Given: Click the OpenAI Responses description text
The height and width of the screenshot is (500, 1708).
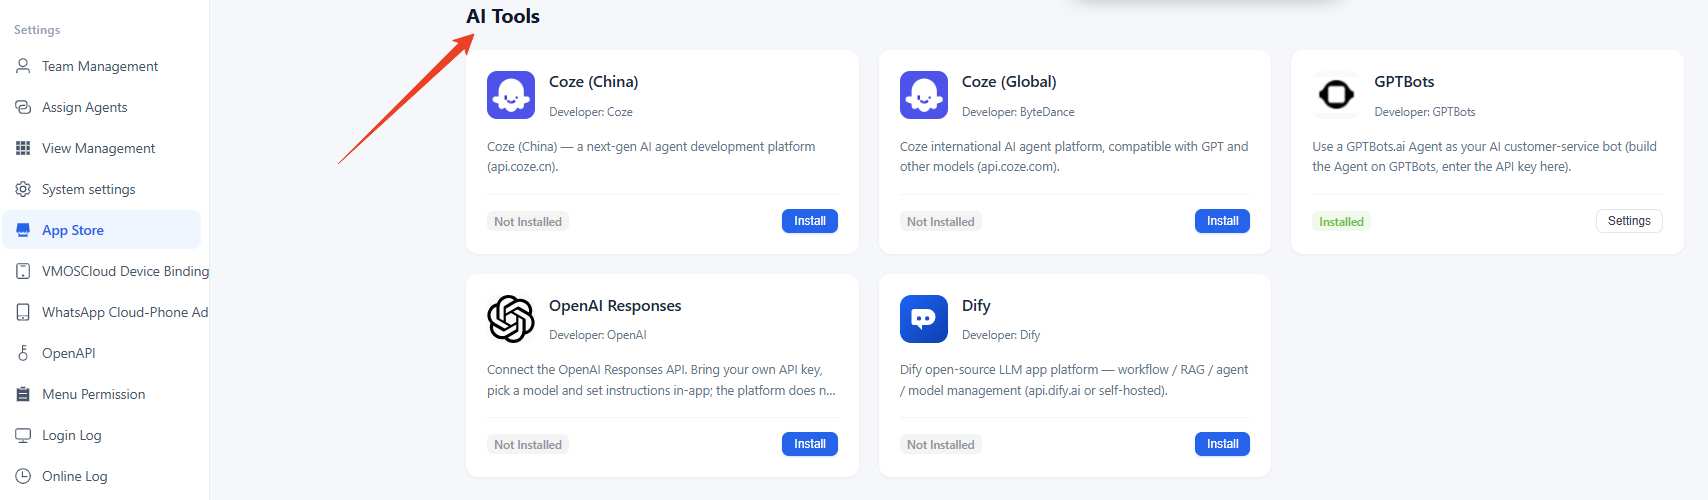Looking at the screenshot, I should click(661, 380).
